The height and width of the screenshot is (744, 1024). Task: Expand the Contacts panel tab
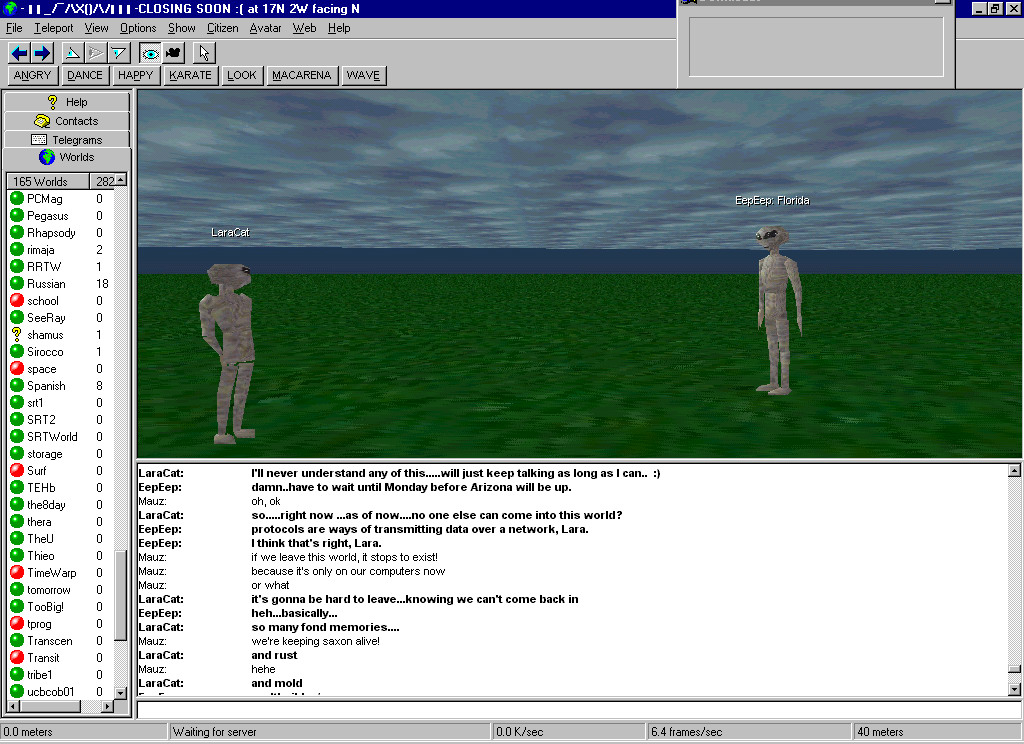pyautogui.click(x=67, y=121)
